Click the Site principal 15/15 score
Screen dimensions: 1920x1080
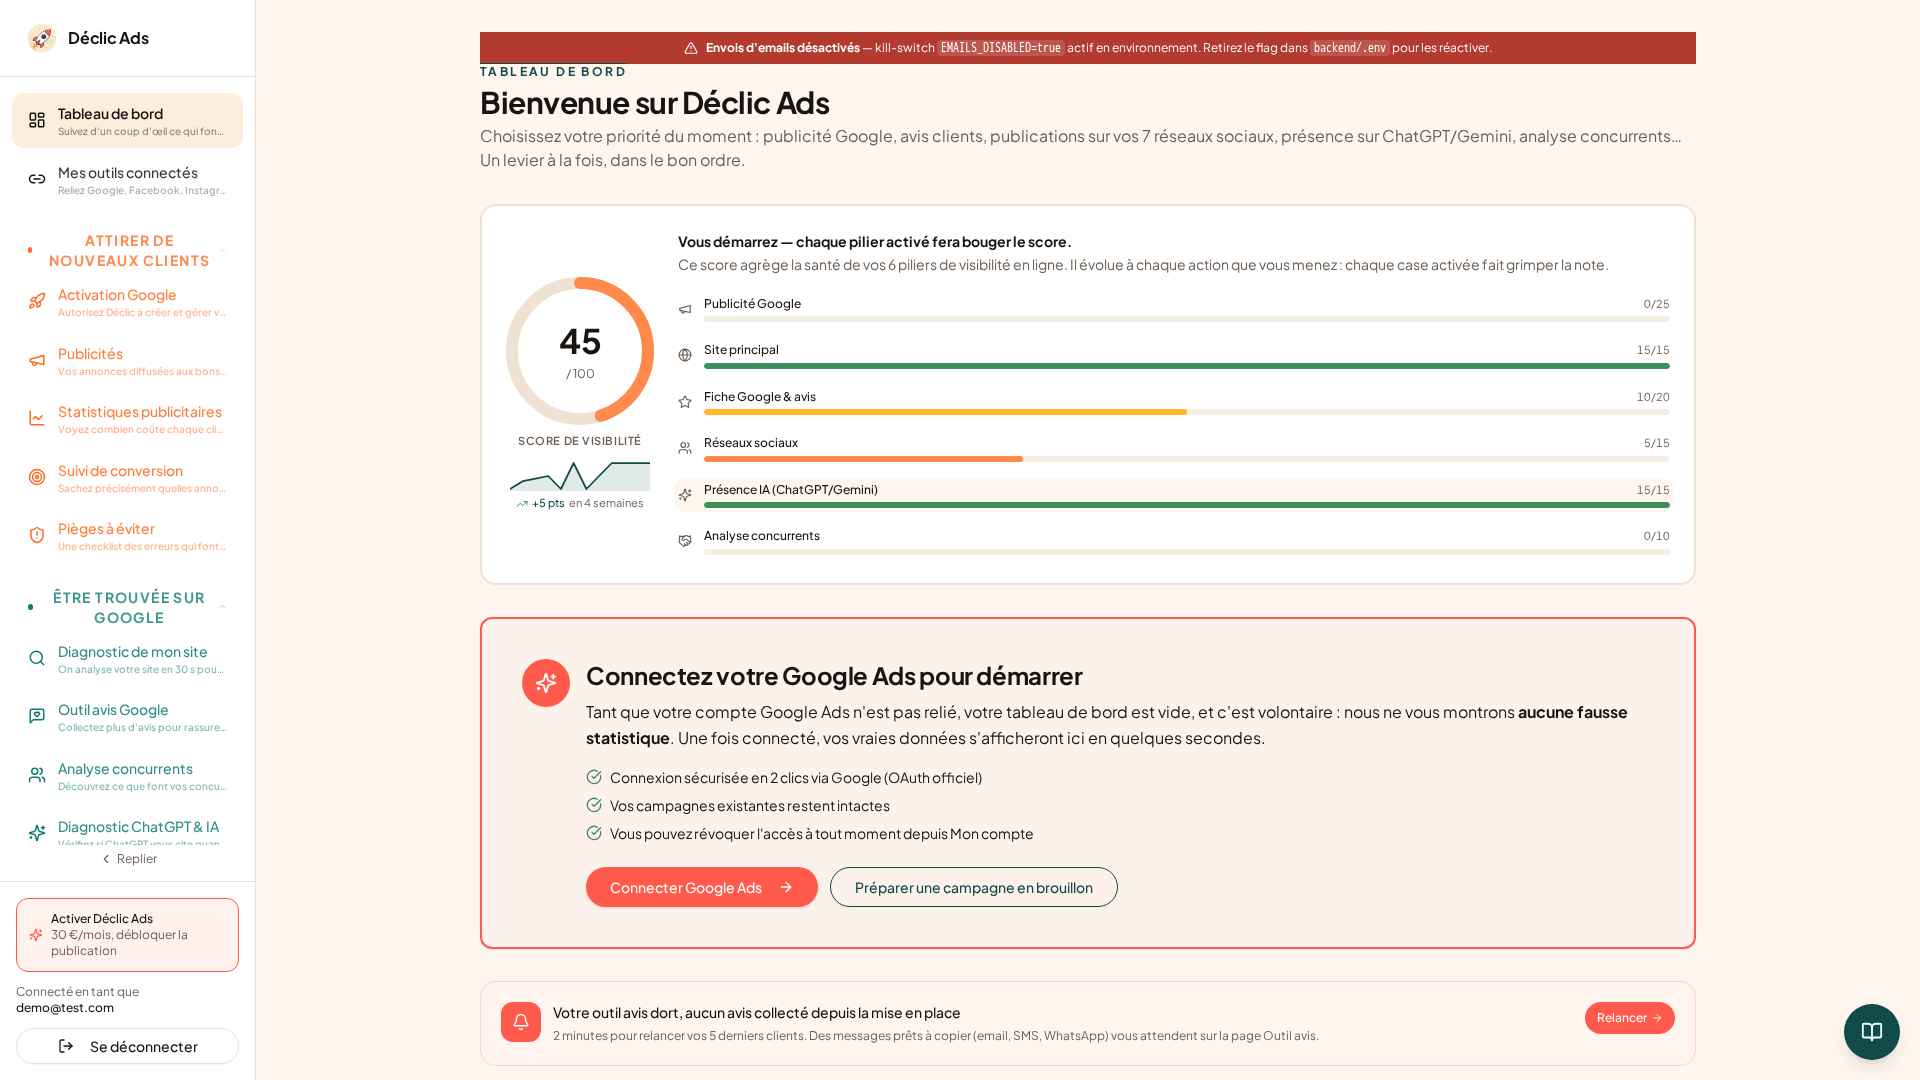click(1653, 350)
